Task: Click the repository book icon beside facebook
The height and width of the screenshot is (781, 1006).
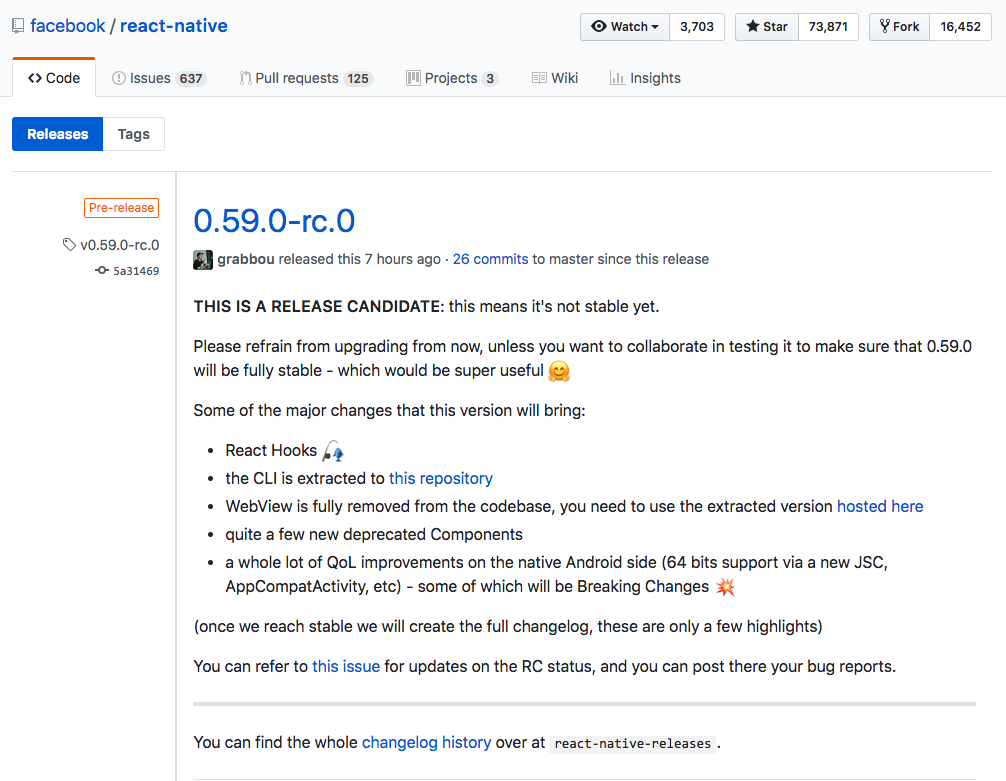Action: 18,26
